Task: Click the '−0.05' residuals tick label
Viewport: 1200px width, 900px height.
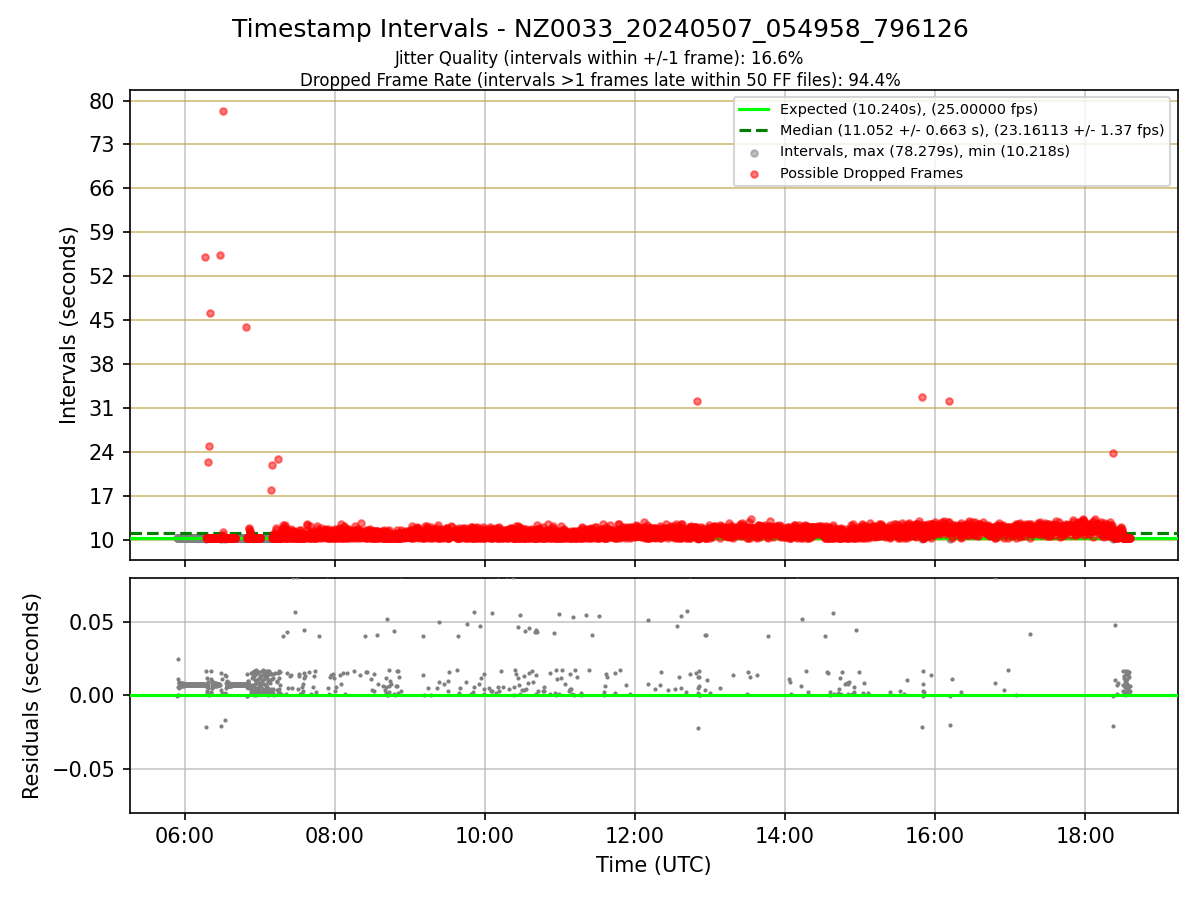Action: 84,769
